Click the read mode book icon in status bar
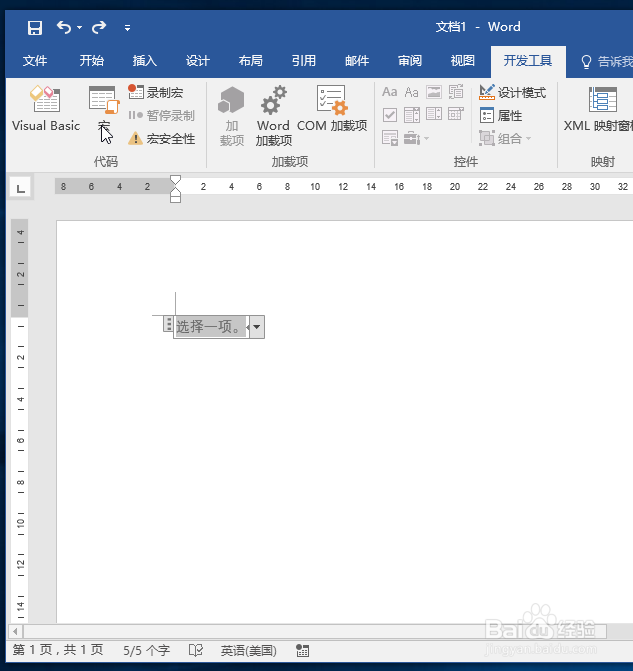Screen dimensions: 633x671 click(196, 650)
